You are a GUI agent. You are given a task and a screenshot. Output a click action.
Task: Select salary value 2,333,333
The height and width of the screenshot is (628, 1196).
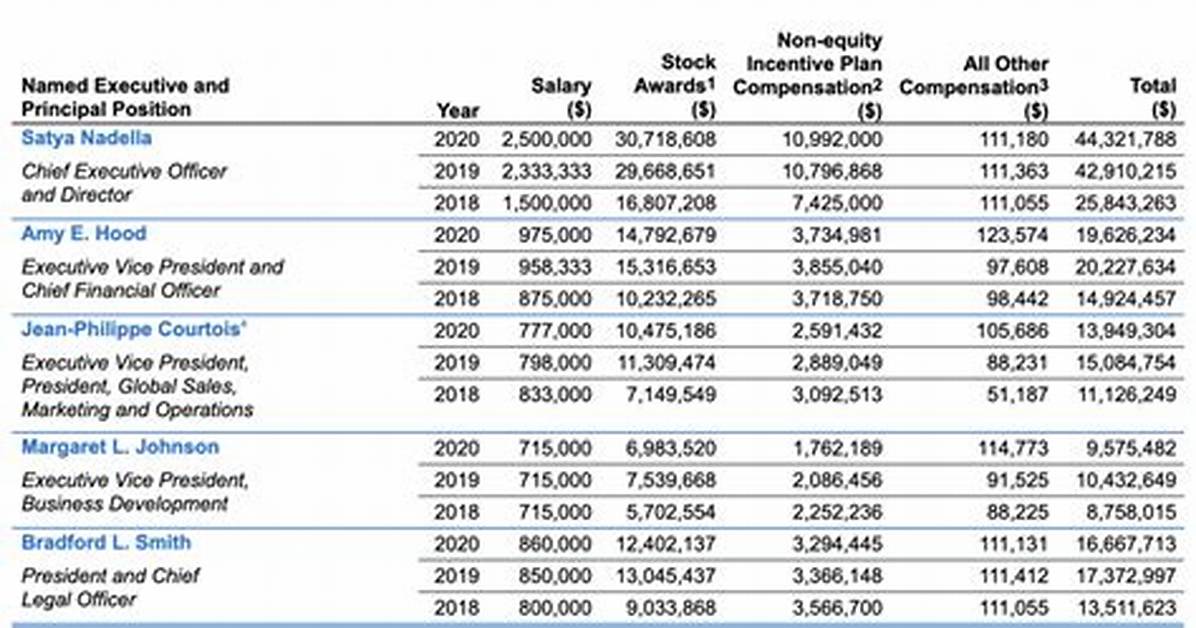546,172
